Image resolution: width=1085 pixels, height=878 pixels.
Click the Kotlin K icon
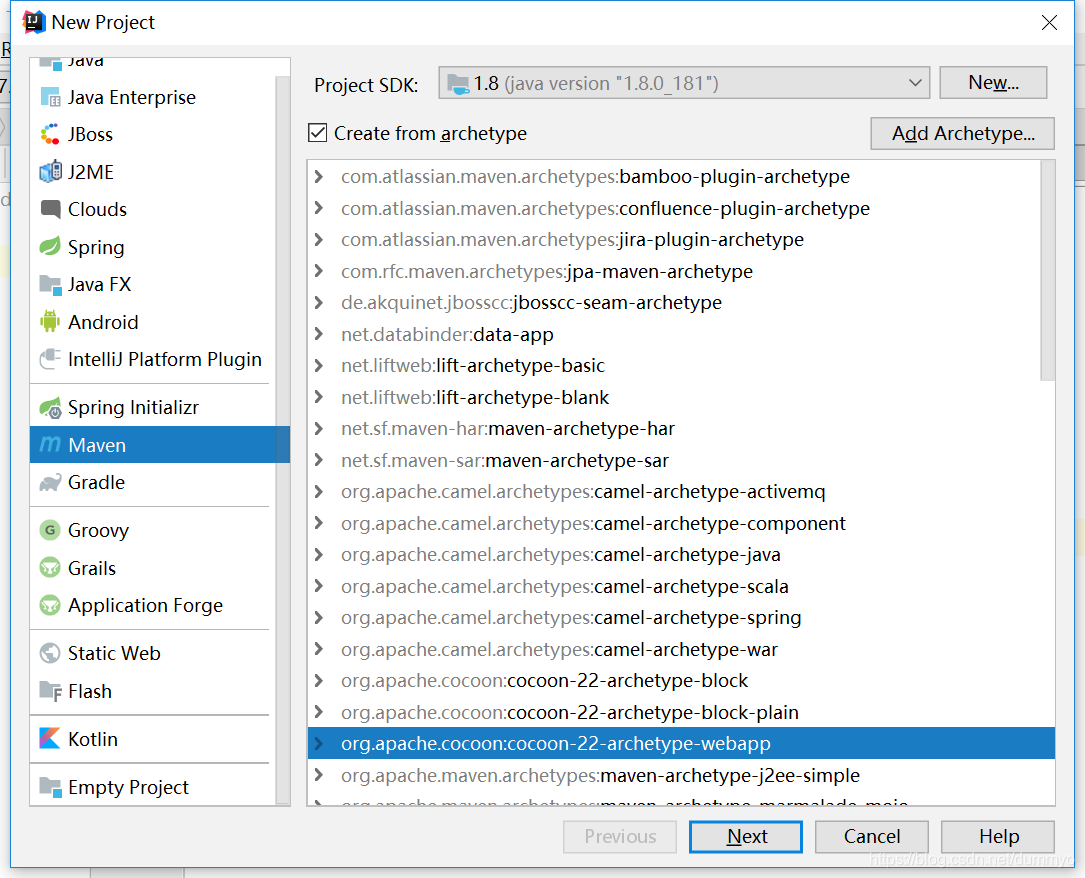[x=51, y=738]
